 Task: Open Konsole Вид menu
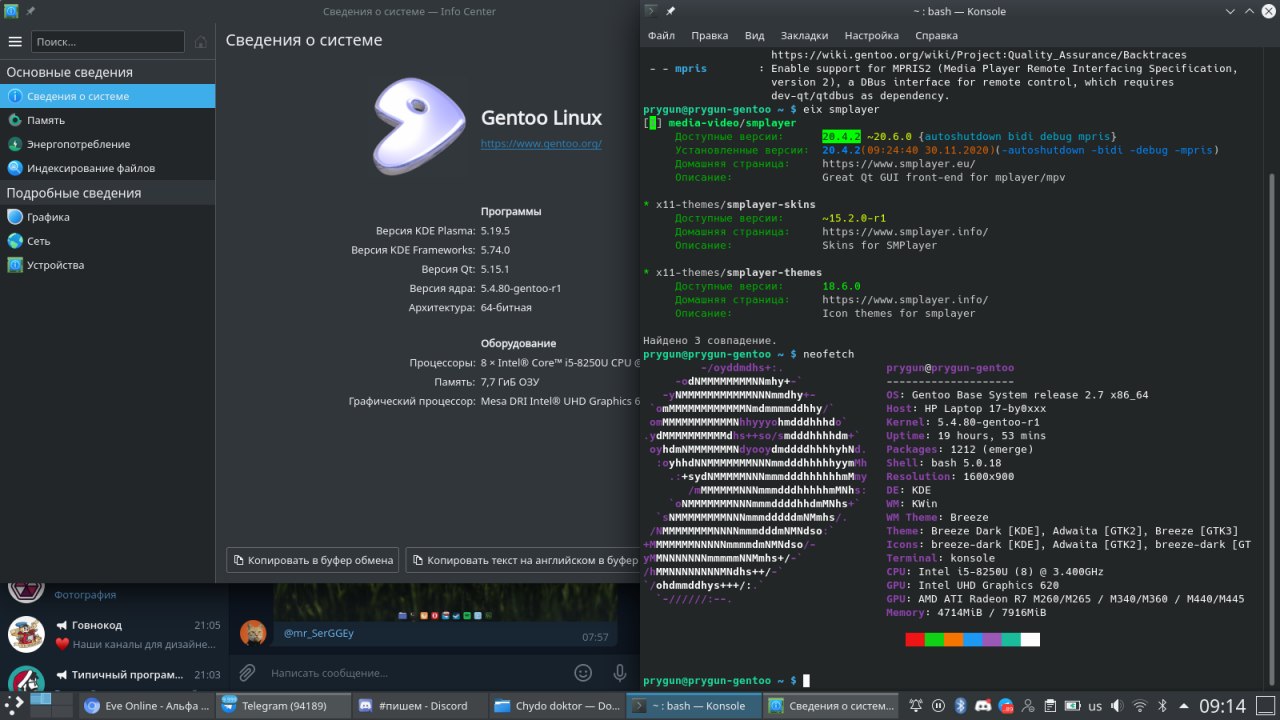click(754, 35)
